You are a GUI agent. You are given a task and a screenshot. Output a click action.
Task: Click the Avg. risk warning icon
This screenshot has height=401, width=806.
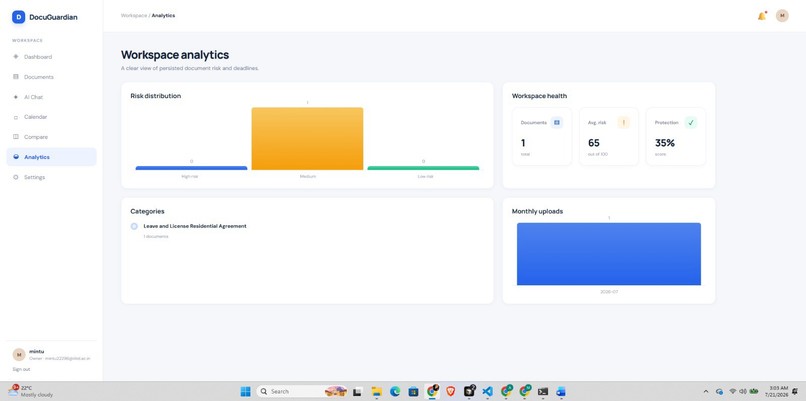624,122
